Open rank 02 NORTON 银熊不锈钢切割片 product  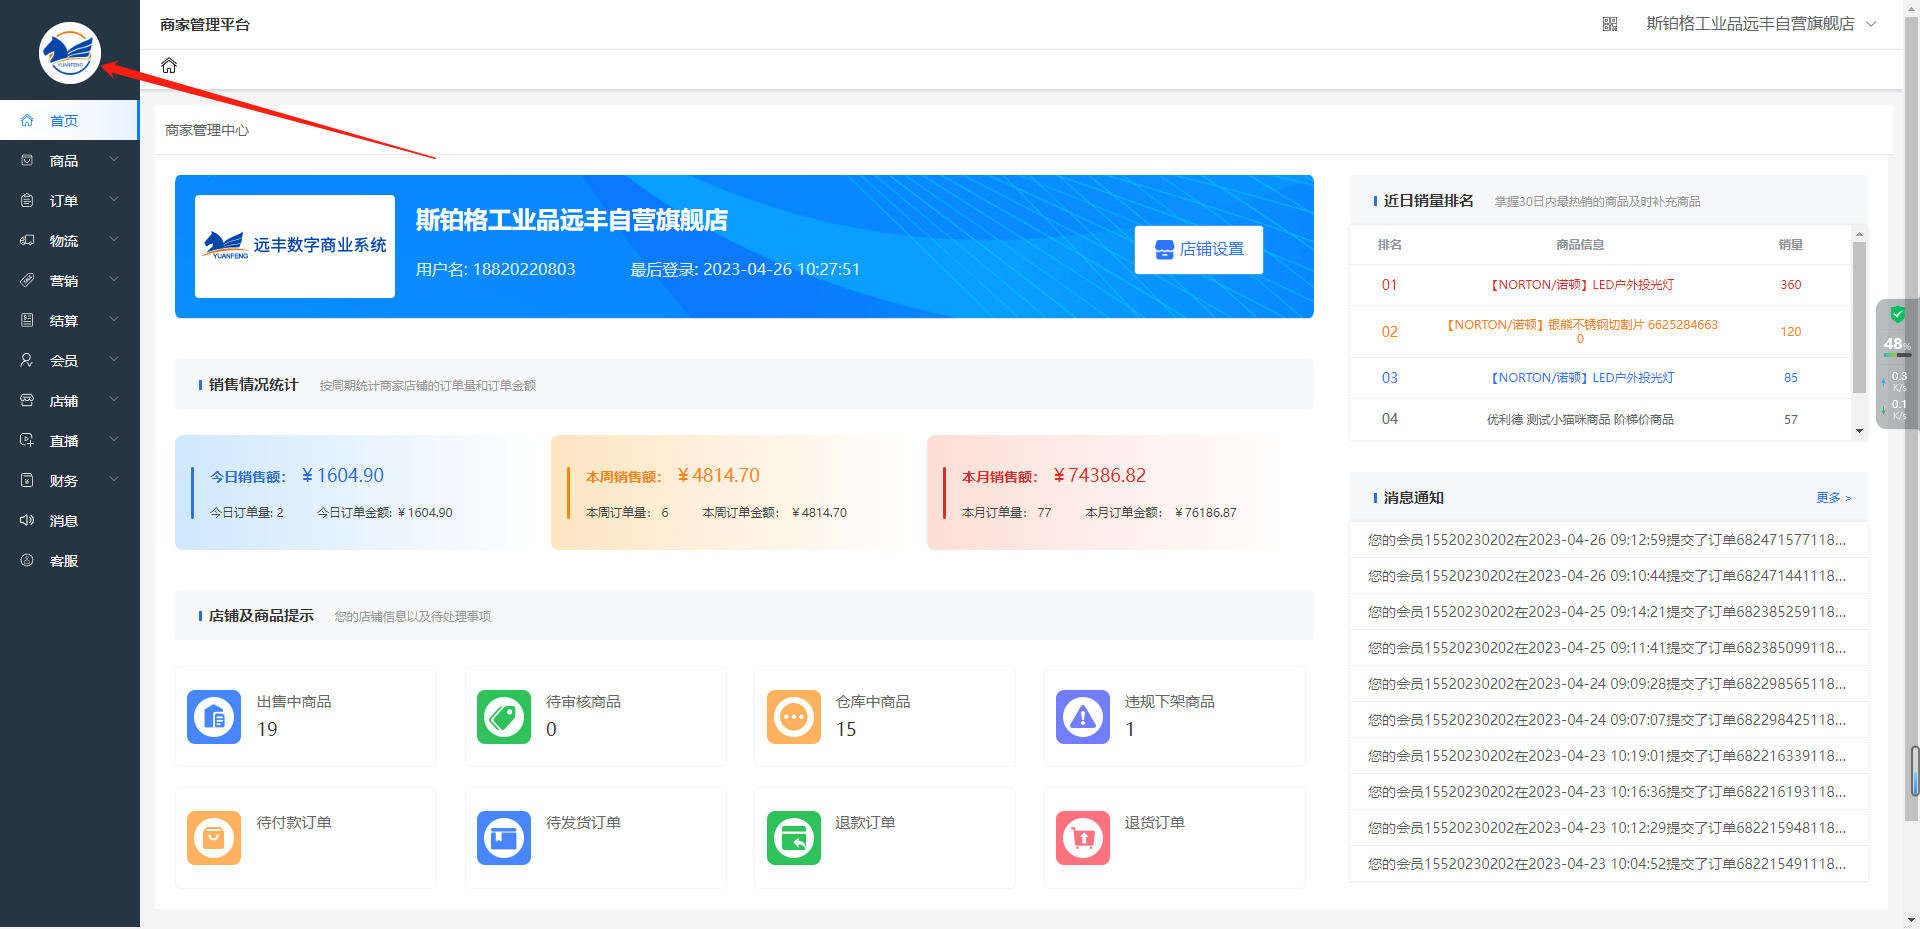point(1582,332)
